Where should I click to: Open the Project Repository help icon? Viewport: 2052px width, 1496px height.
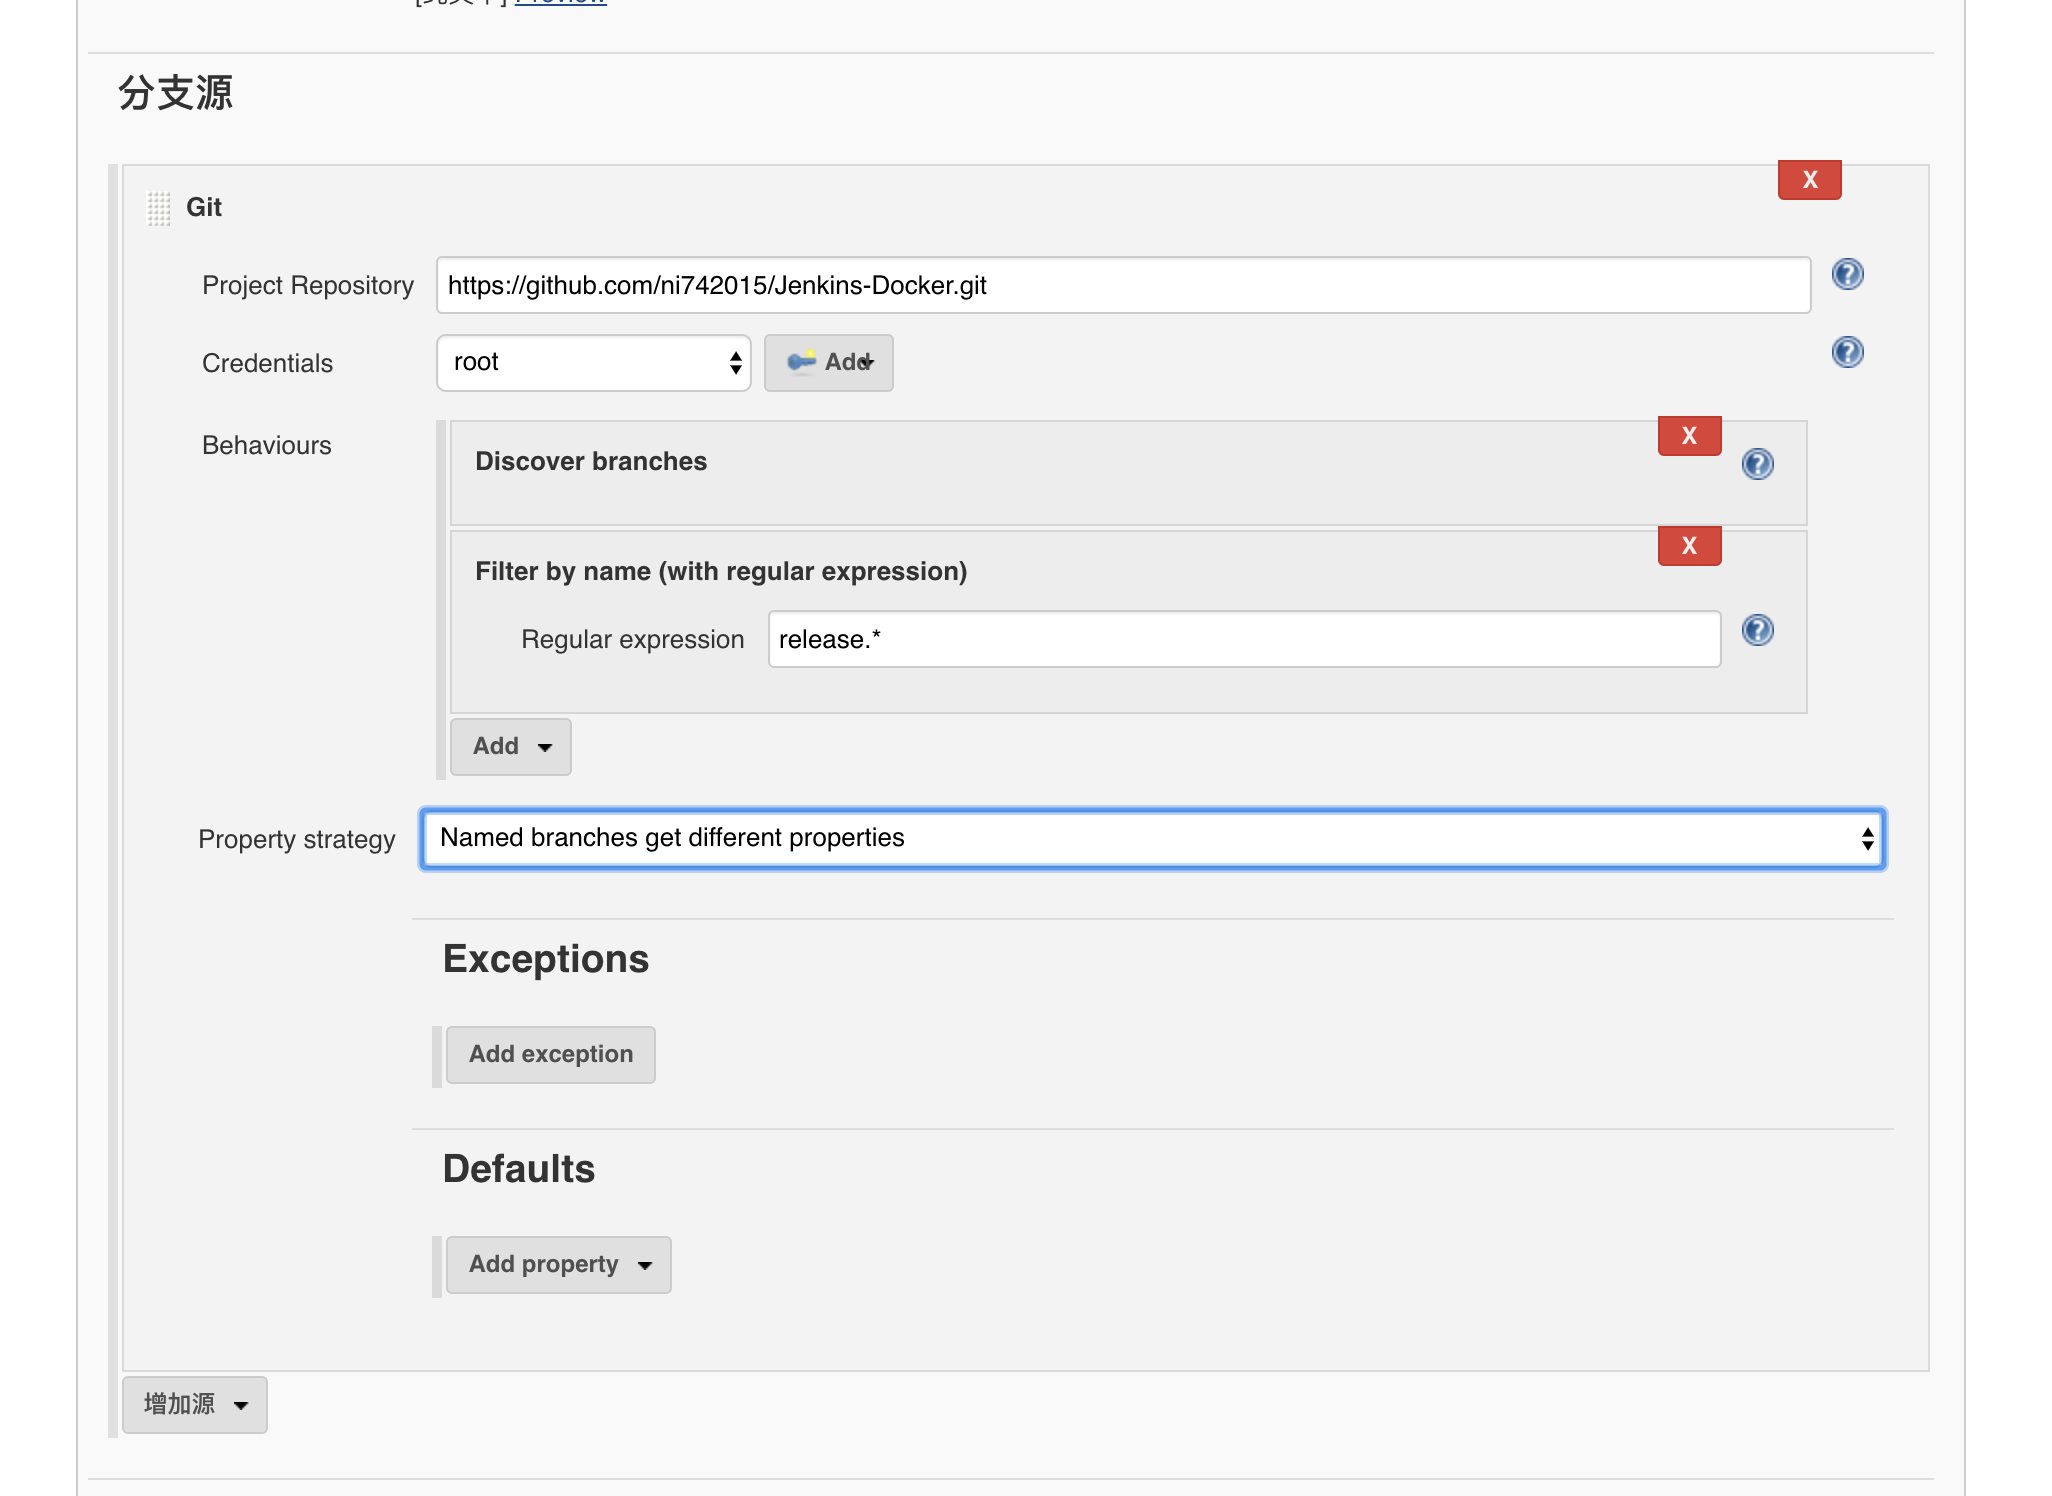[1847, 275]
